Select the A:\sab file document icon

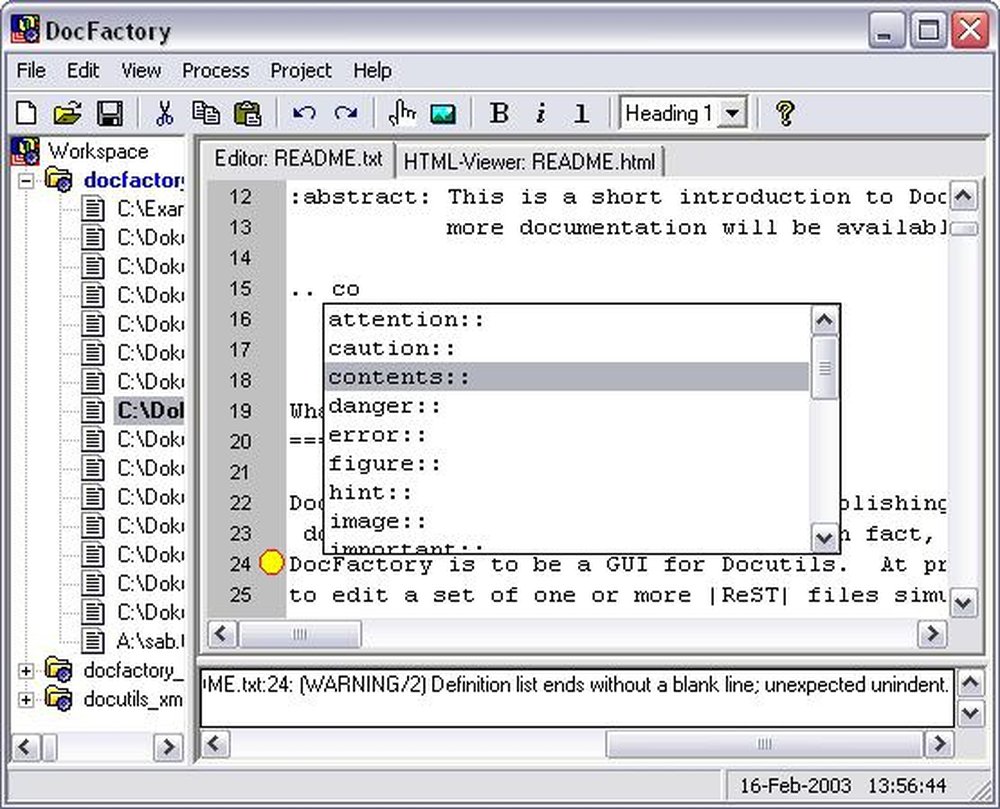(x=93, y=641)
